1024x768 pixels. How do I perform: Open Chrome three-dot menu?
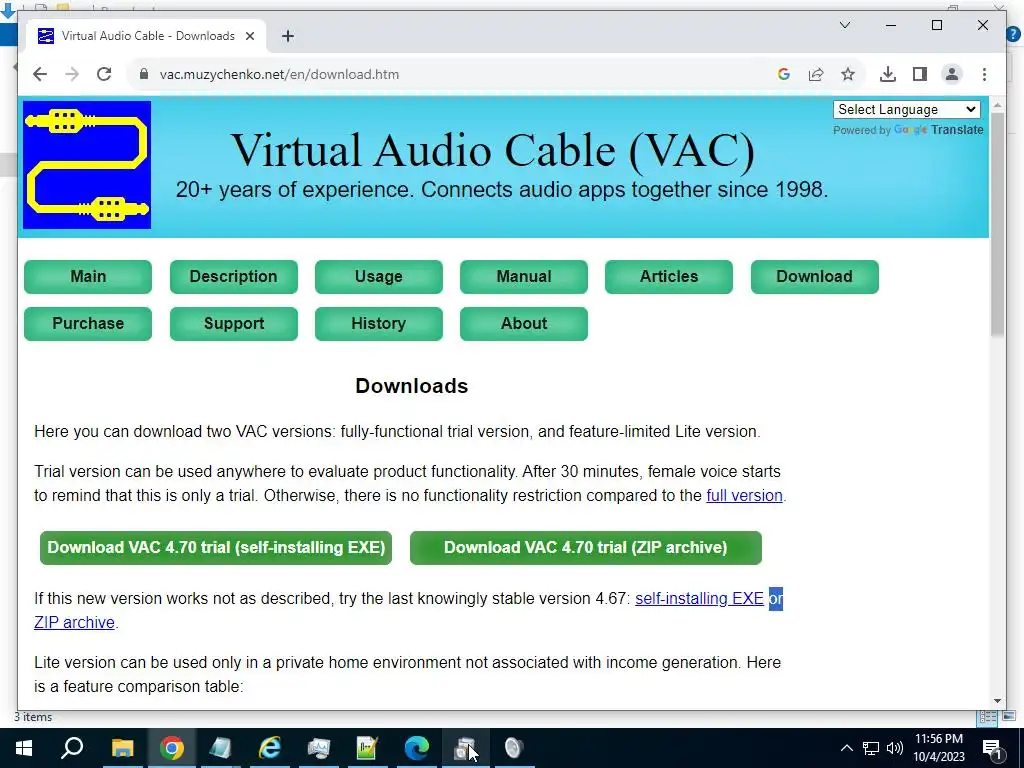(984, 74)
